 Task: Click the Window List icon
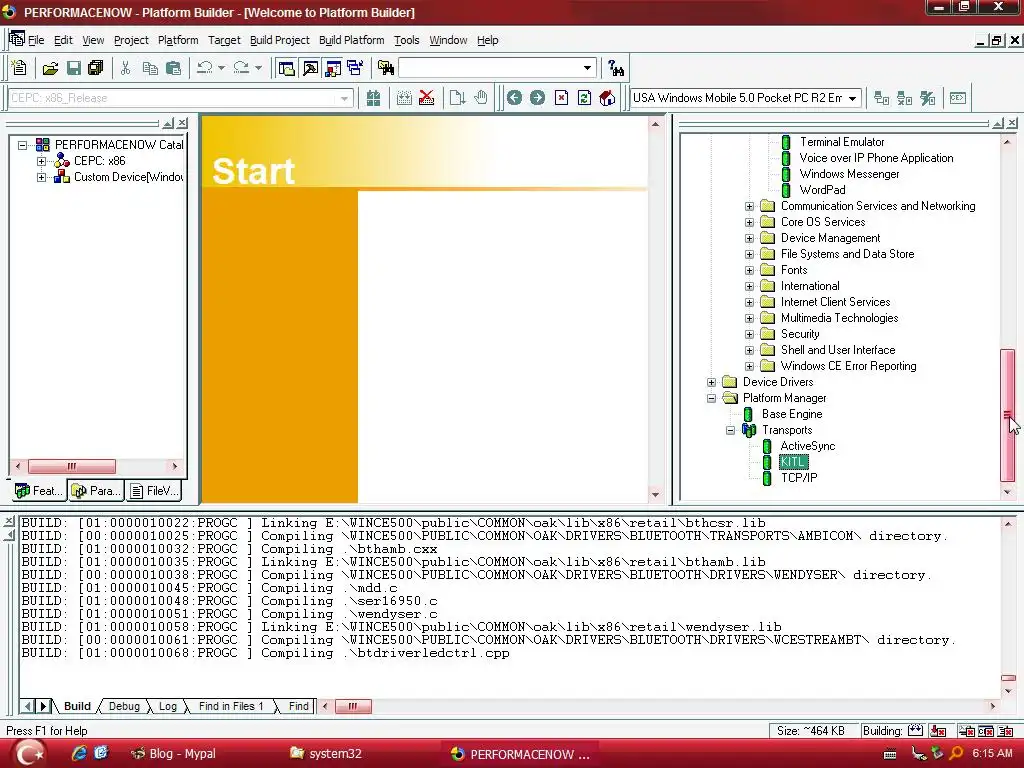355,68
